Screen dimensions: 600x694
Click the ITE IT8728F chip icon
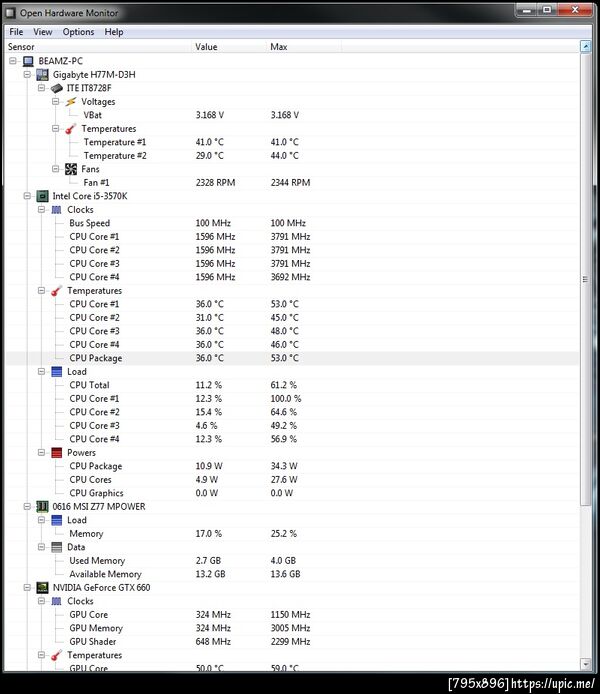[57, 88]
